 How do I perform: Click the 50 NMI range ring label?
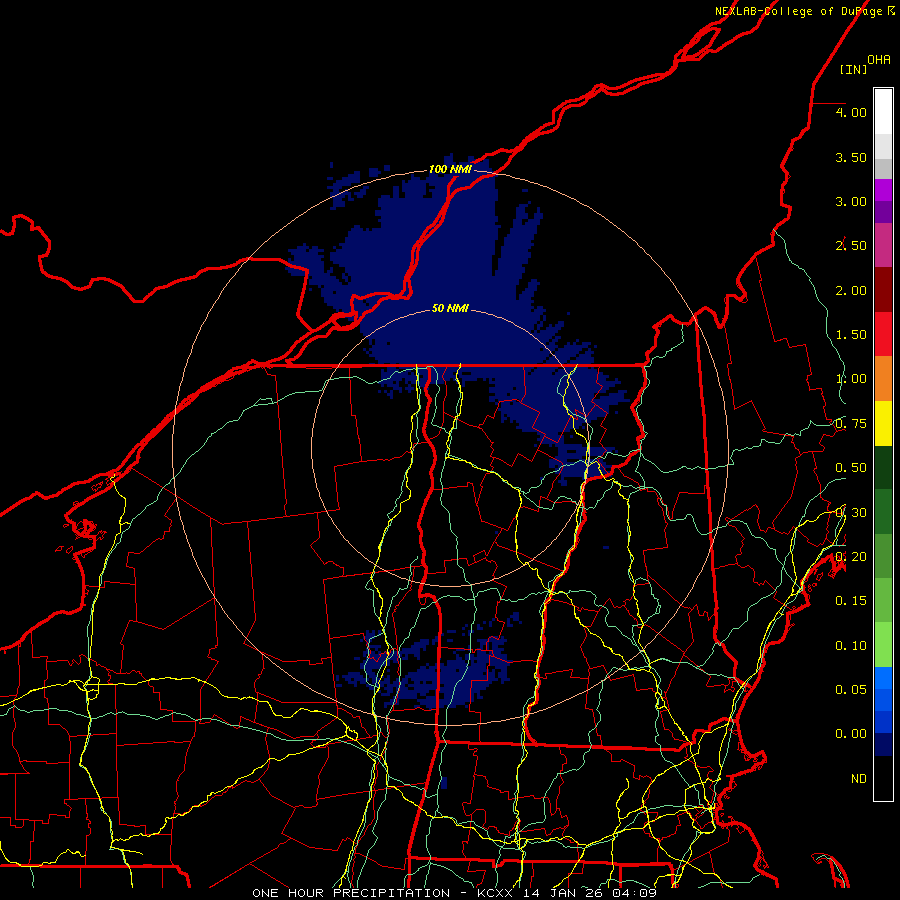click(450, 308)
